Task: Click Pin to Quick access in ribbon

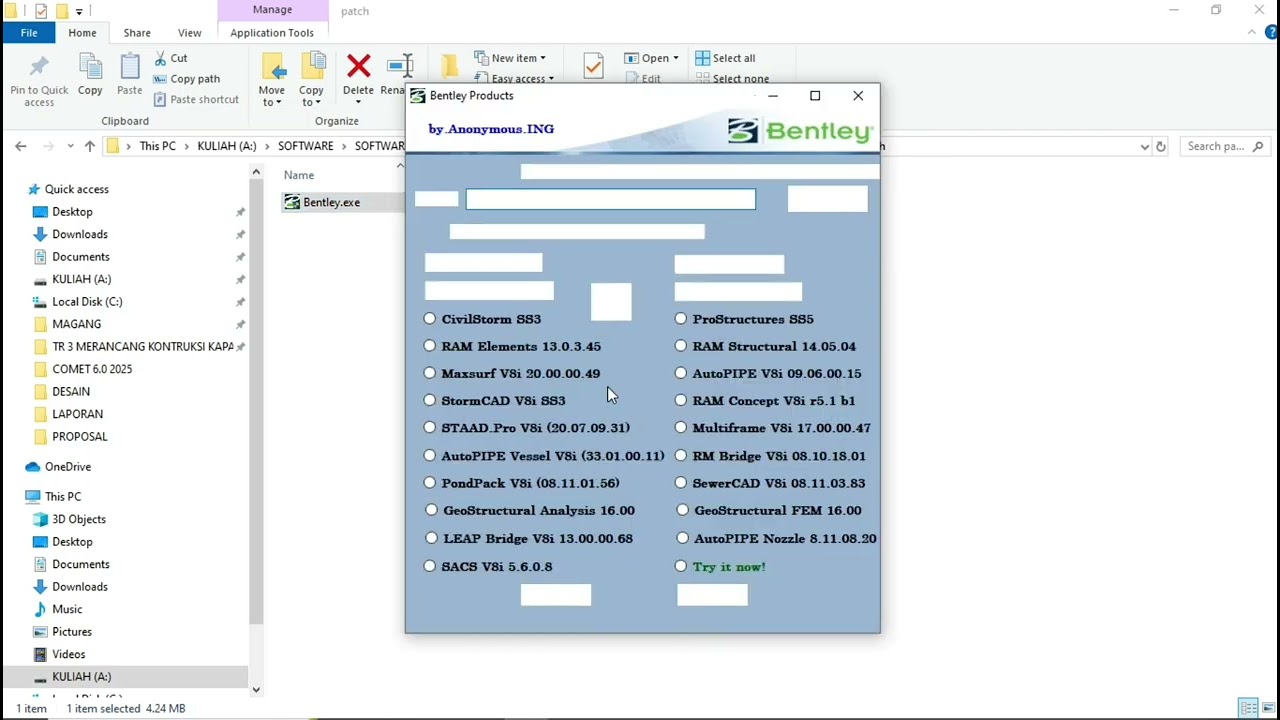Action: click(39, 80)
